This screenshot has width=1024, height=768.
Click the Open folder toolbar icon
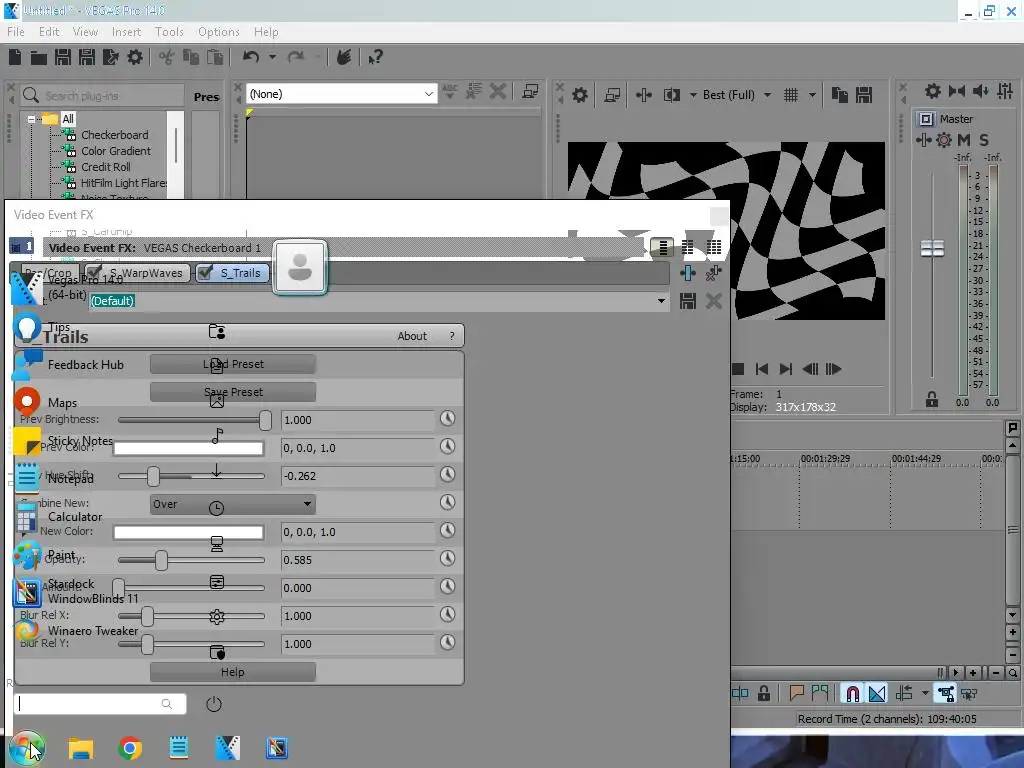click(39, 57)
